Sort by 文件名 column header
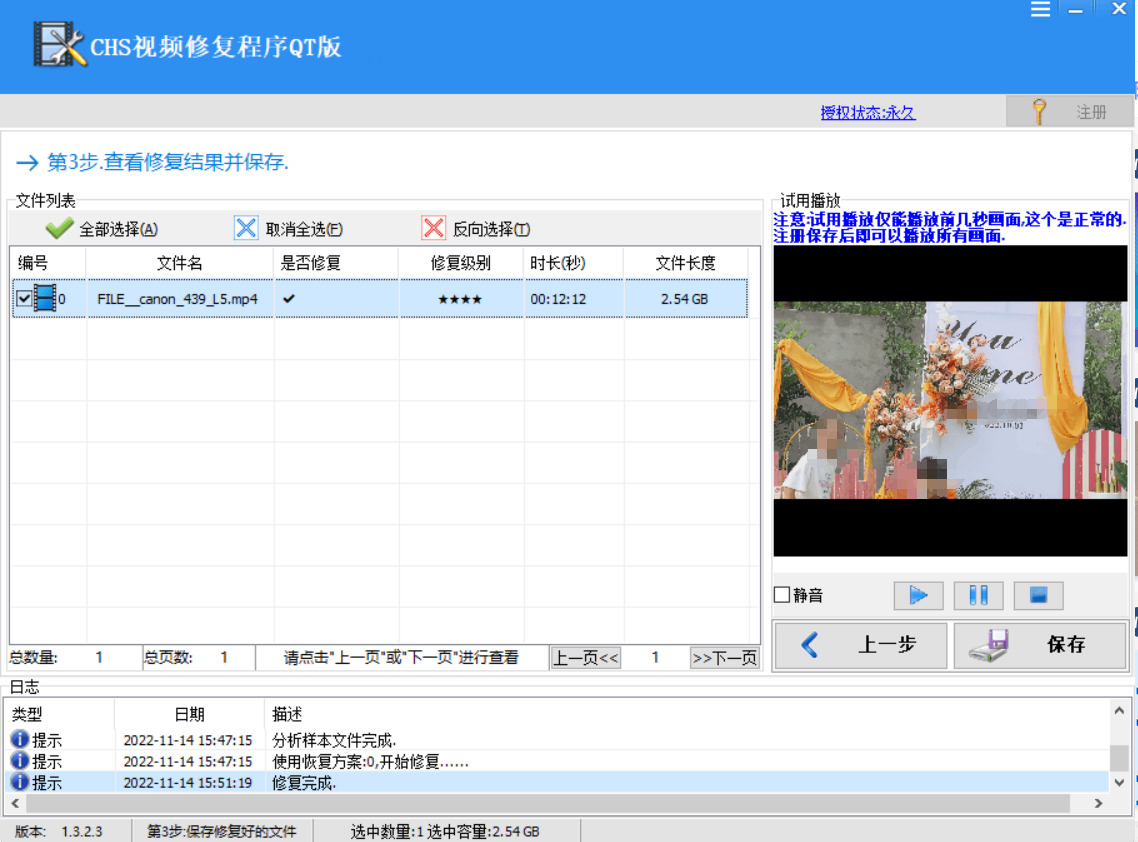 [x=180, y=263]
